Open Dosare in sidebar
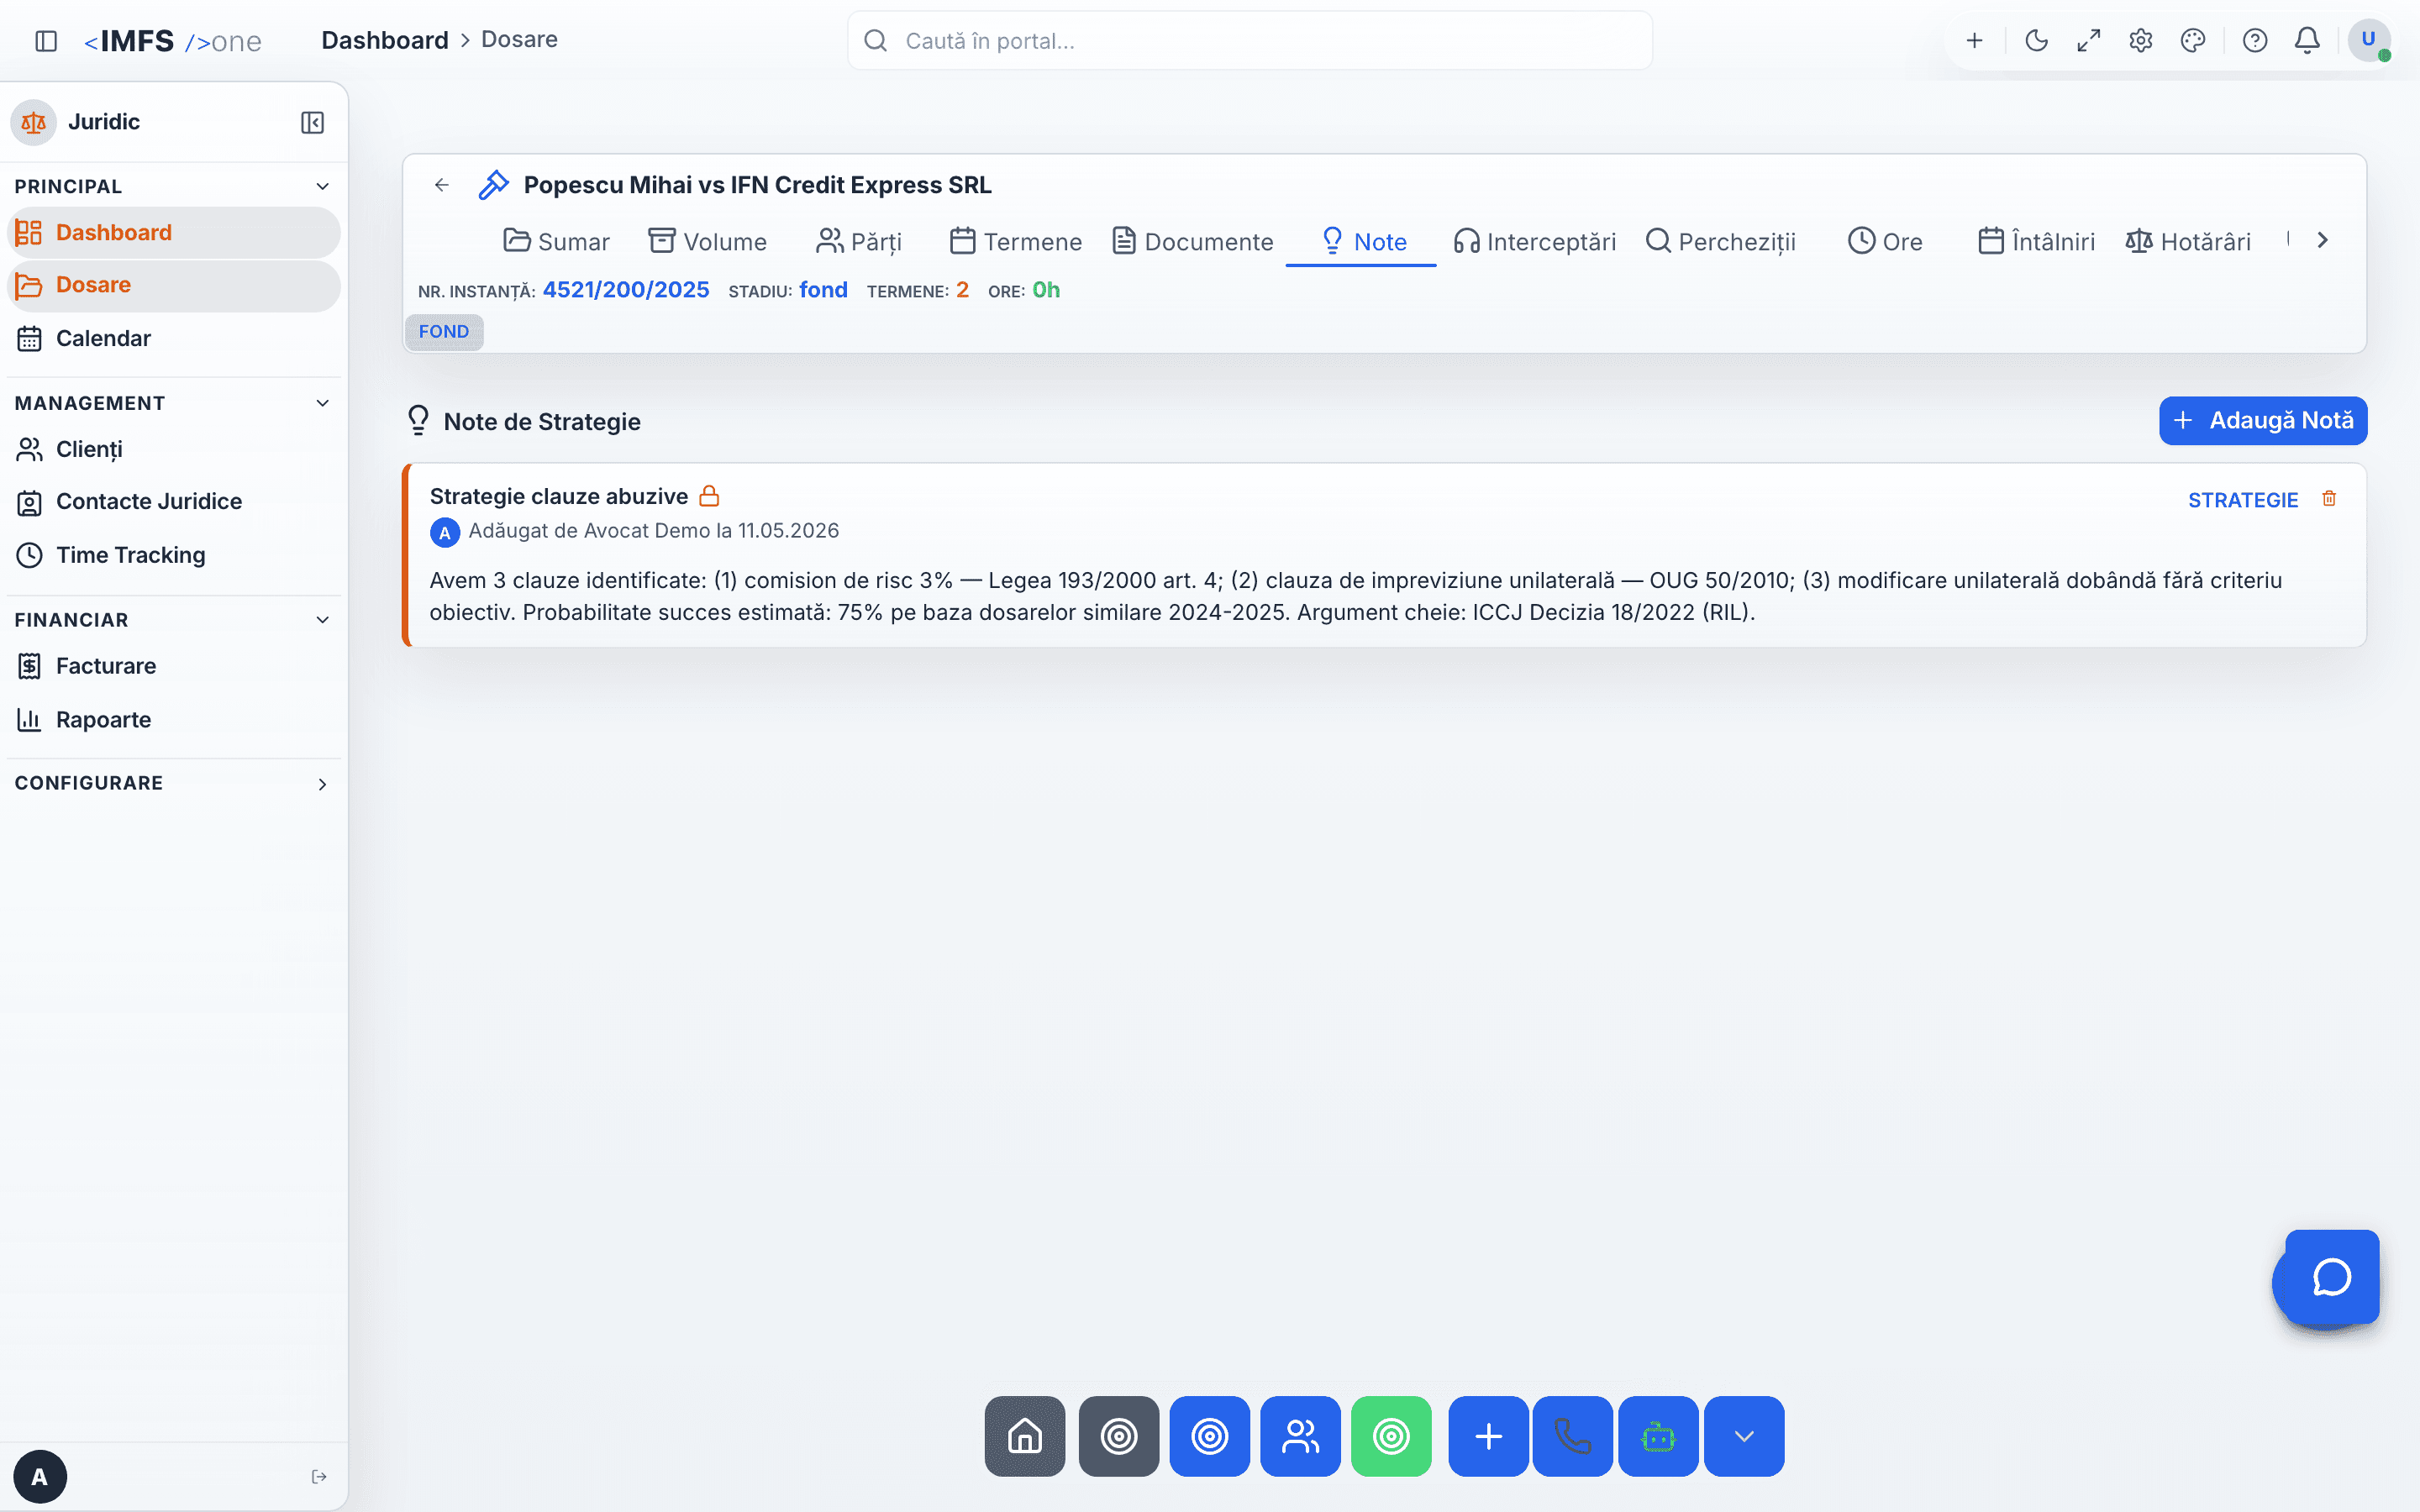Image resolution: width=2420 pixels, height=1512 pixels. (174, 285)
